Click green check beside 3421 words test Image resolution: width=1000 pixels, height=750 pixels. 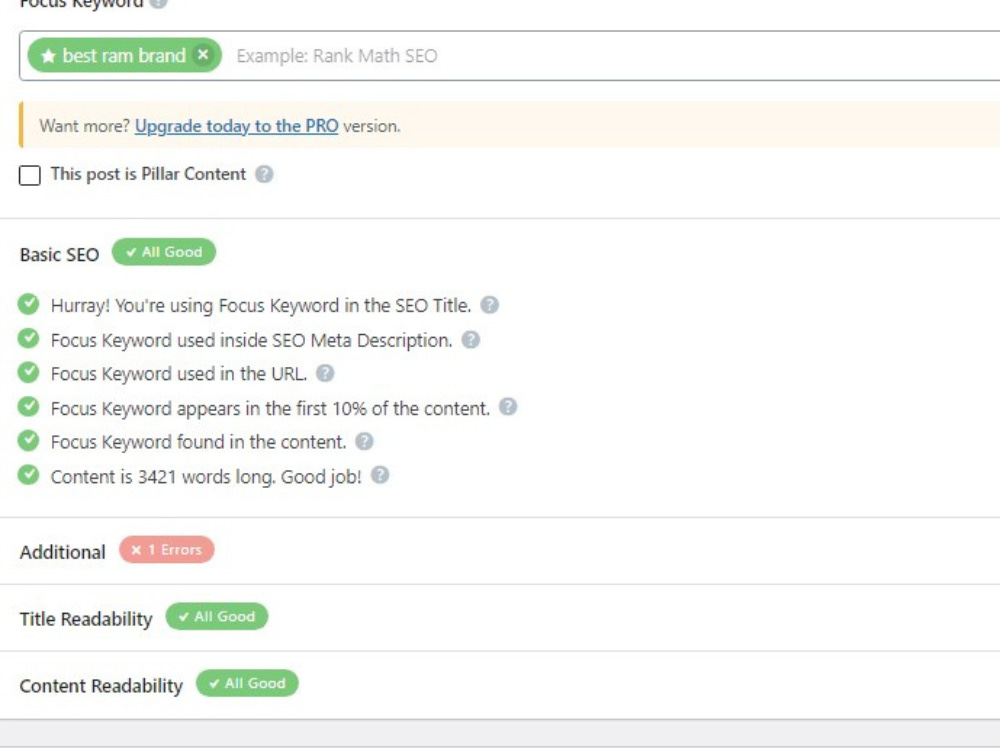pos(29,474)
